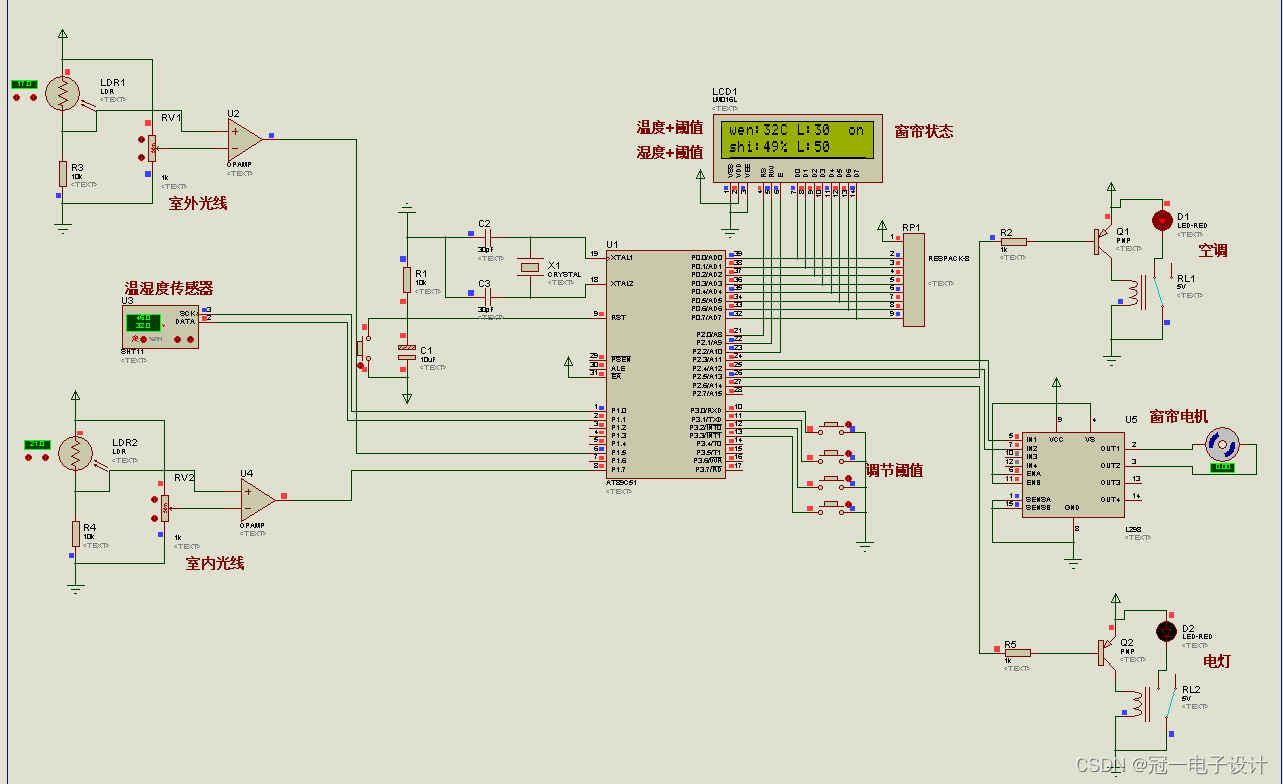Image resolution: width=1283 pixels, height=784 pixels.
Task: Select the R5 resistor symbol
Action: pyautogui.click(x=1017, y=653)
